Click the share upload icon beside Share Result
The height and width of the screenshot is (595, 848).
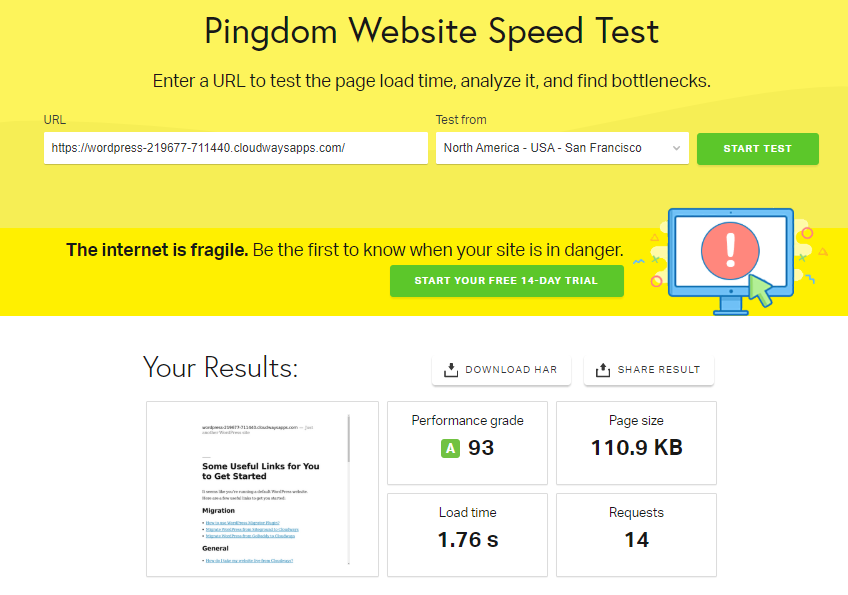click(x=603, y=370)
